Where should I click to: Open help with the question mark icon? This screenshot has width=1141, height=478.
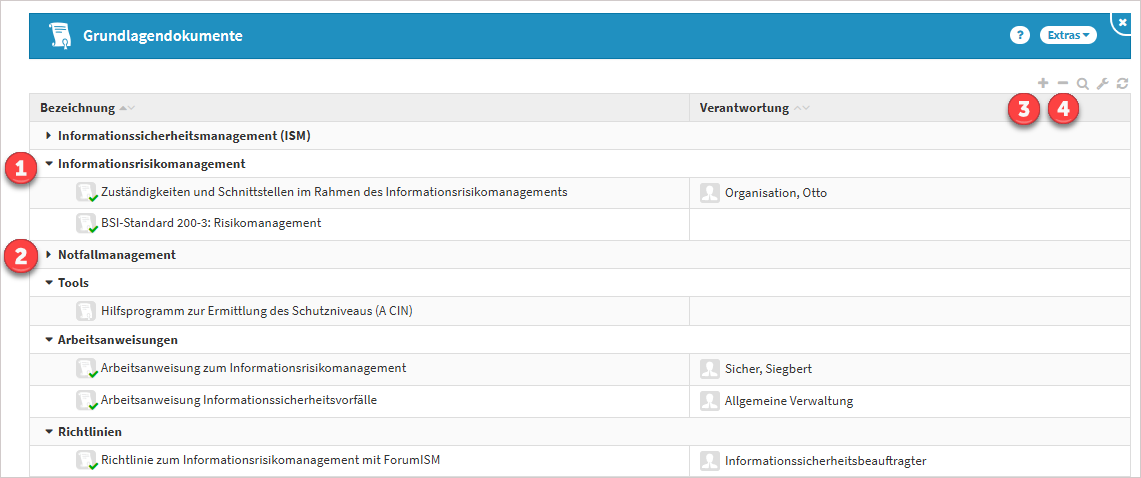tap(1019, 35)
